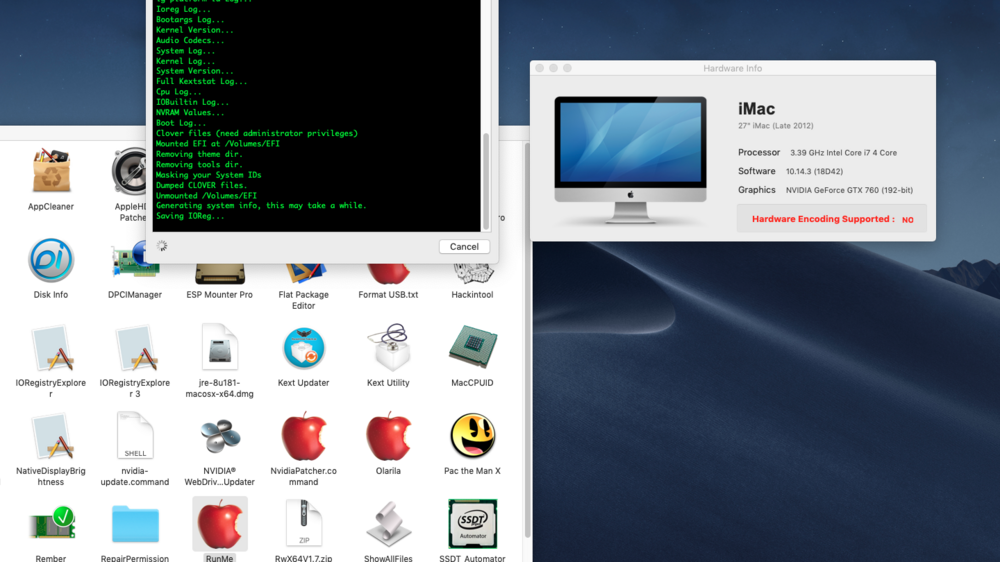Image resolution: width=1000 pixels, height=562 pixels.
Task: Open the ShowAllFiles app icon
Action: 388,524
